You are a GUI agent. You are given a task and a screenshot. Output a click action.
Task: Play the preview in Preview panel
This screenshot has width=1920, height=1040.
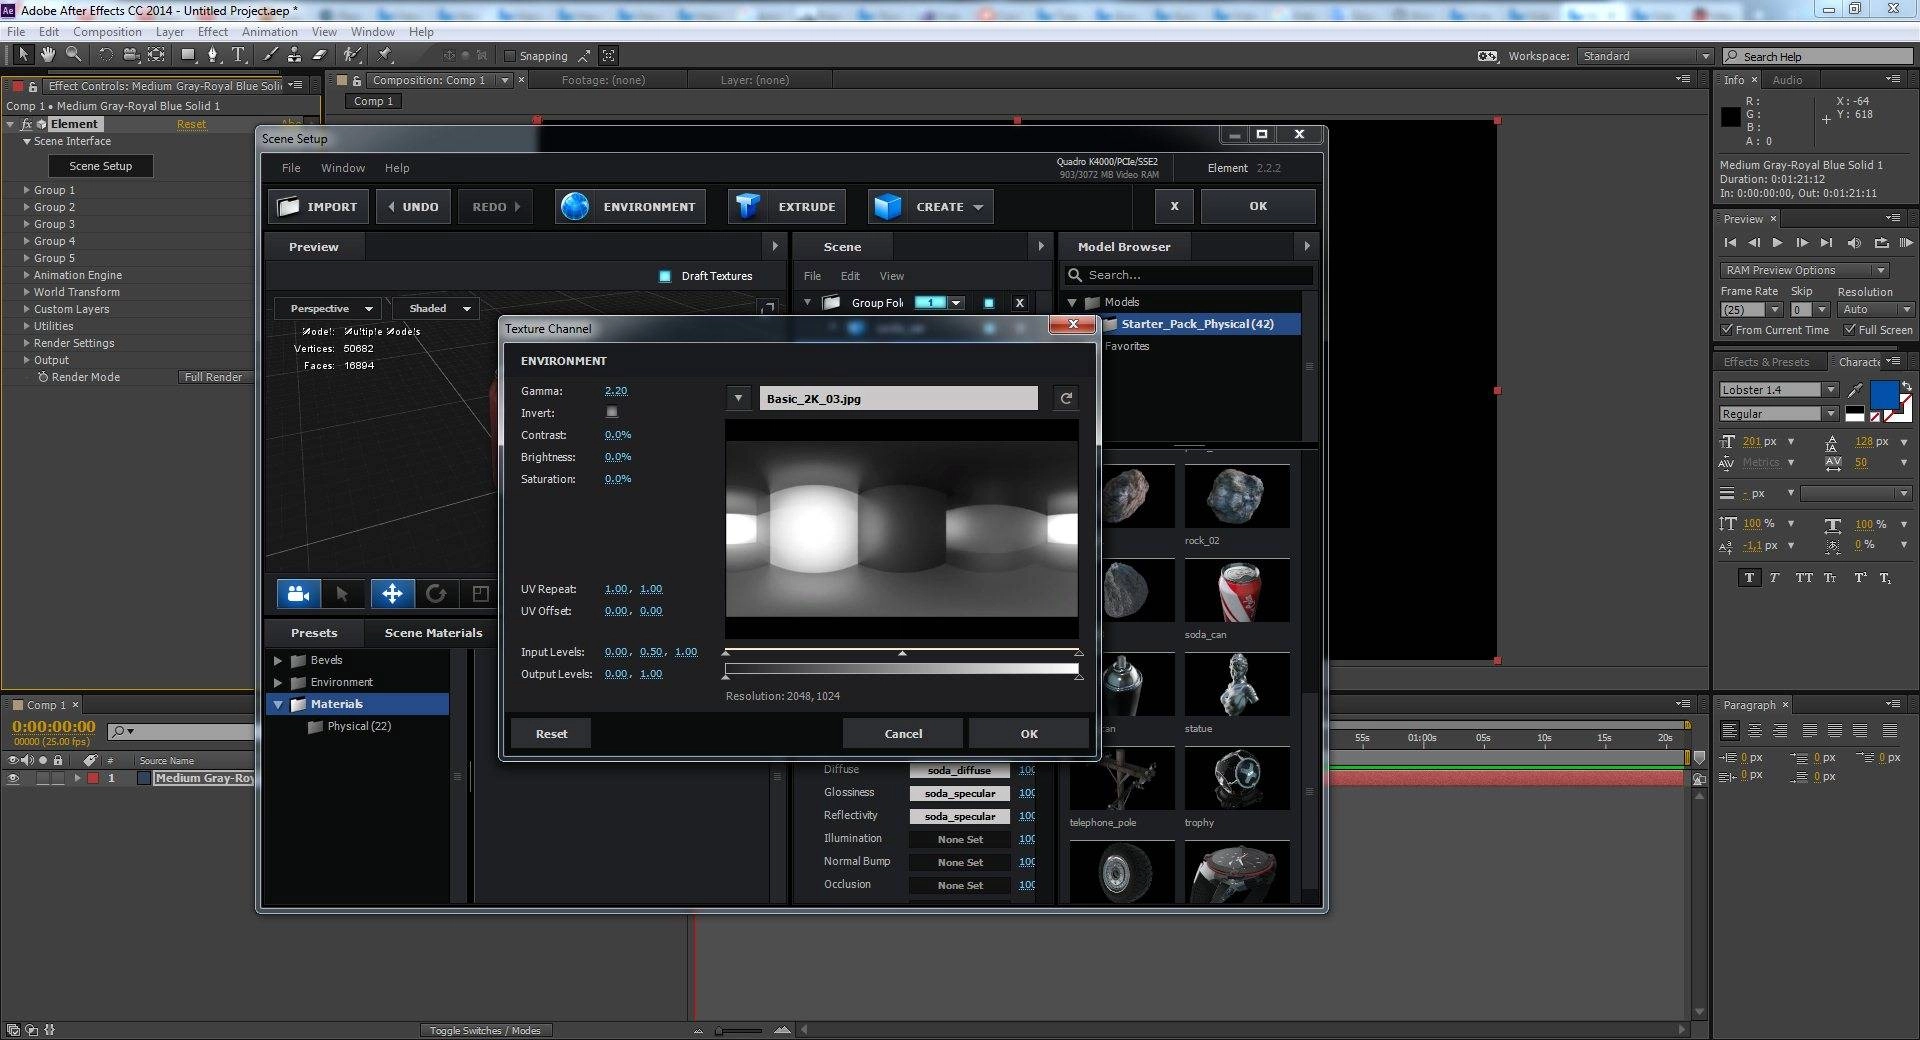point(1777,243)
